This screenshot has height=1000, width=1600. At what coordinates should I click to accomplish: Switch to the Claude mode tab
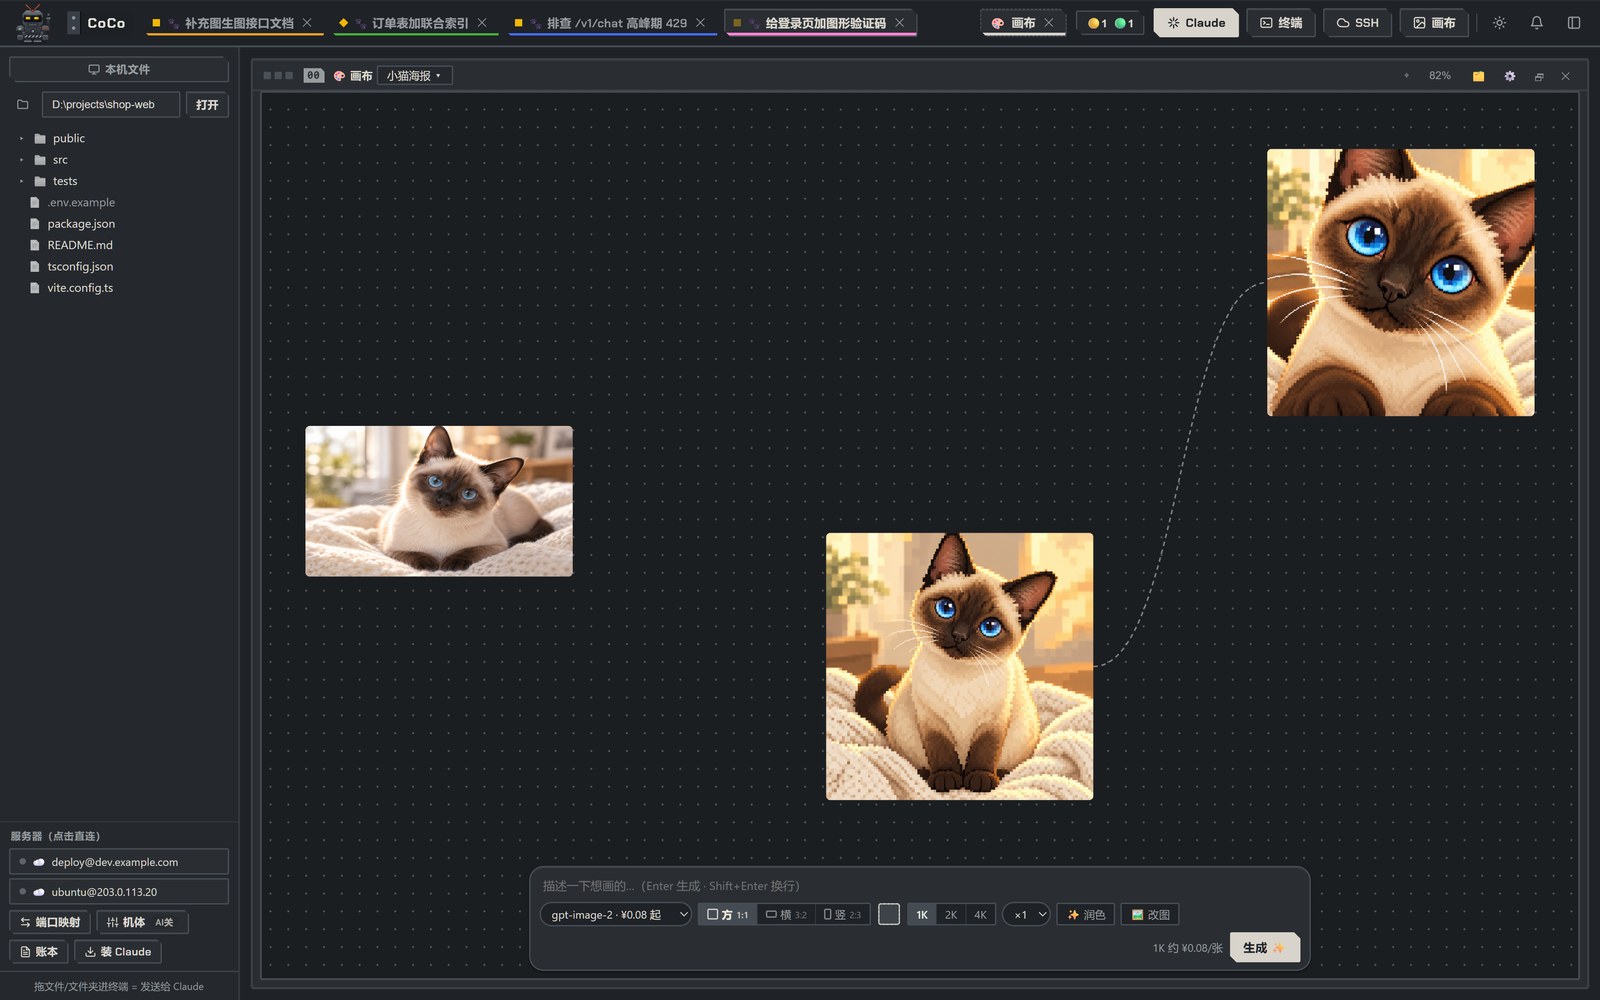(1196, 23)
